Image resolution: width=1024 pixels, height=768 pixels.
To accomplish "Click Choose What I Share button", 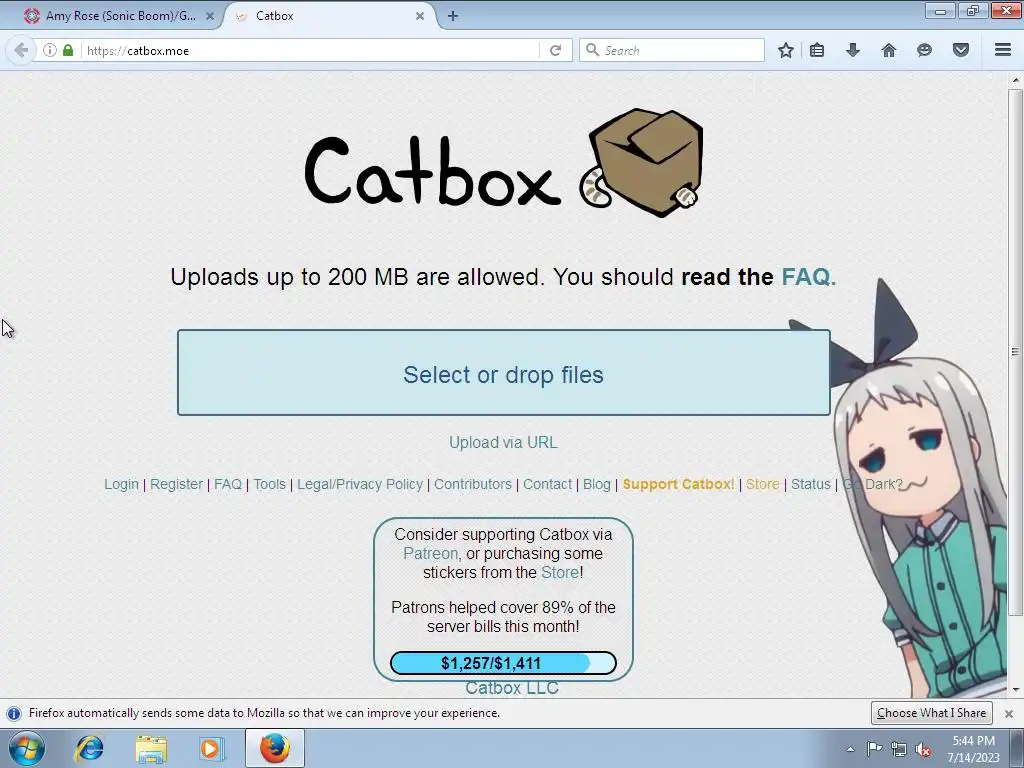I will [931, 712].
